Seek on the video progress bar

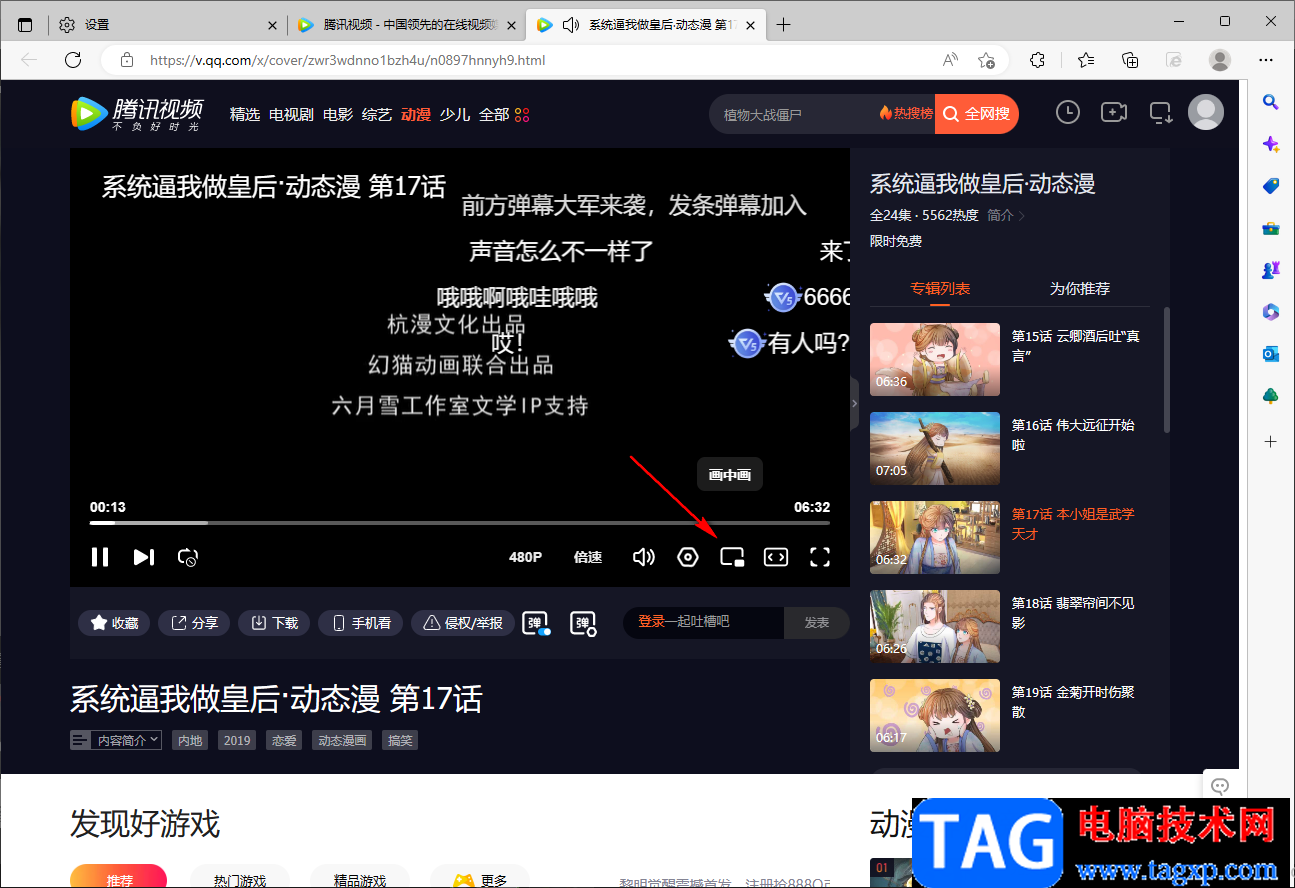pyautogui.click(x=460, y=523)
